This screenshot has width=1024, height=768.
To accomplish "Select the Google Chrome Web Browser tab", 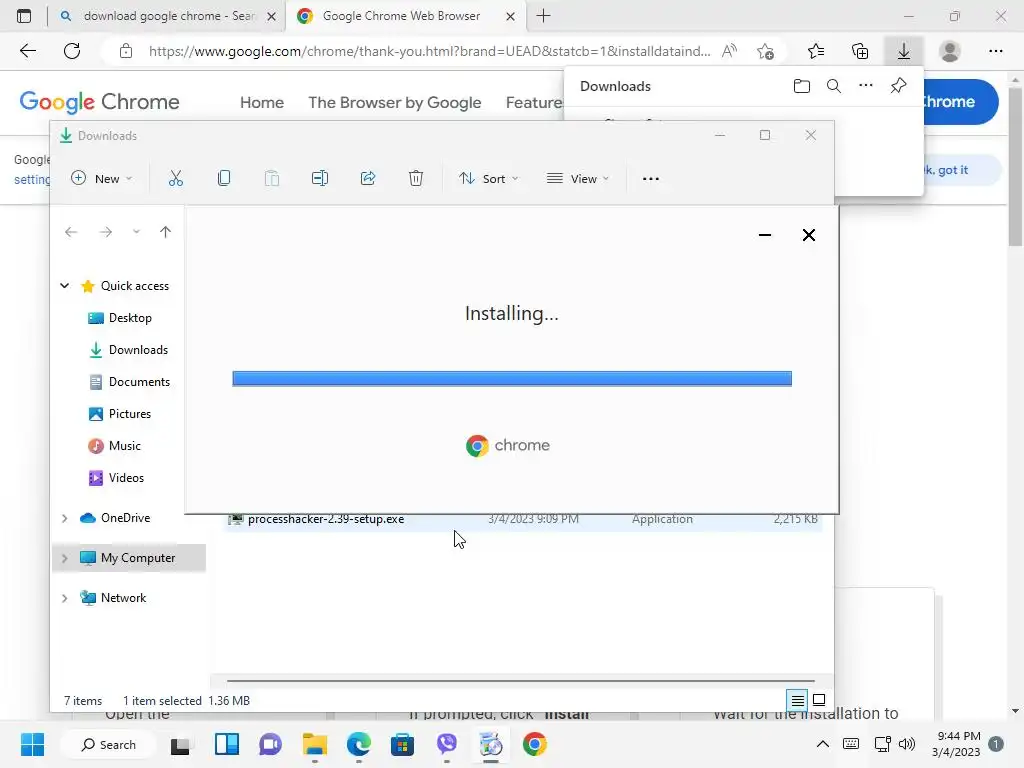I will (404, 16).
